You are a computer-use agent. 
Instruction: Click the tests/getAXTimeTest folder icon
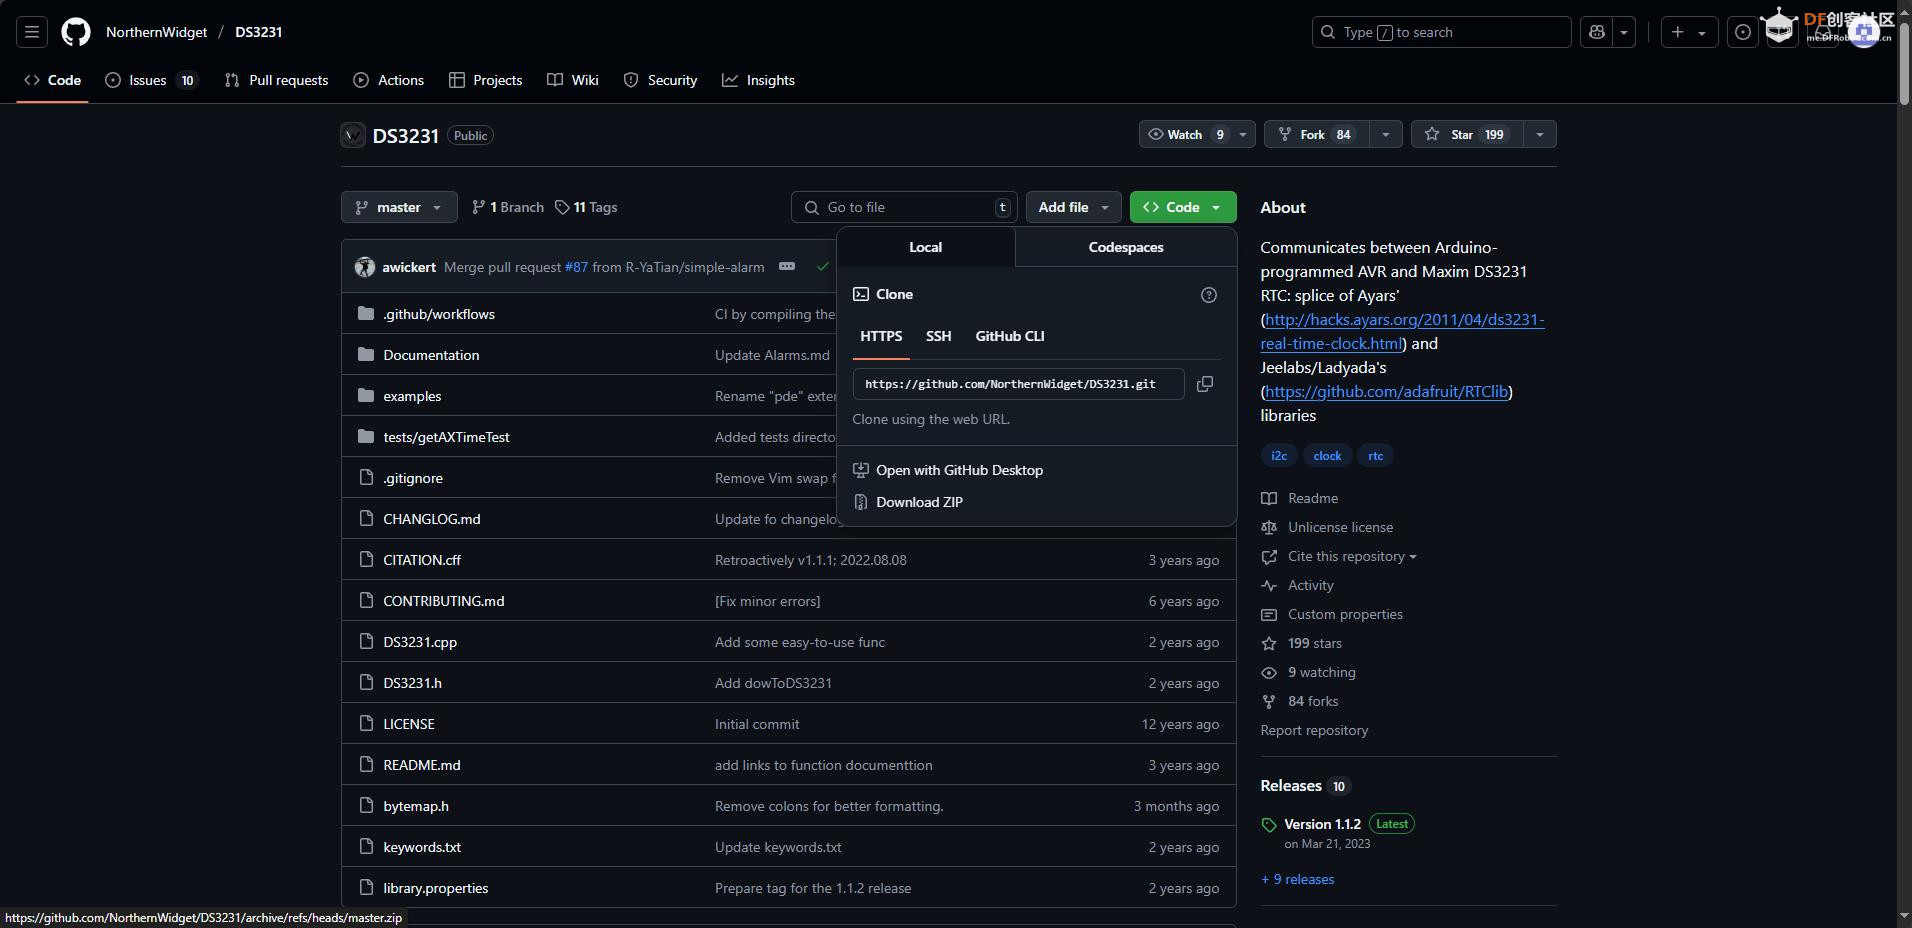pos(366,437)
